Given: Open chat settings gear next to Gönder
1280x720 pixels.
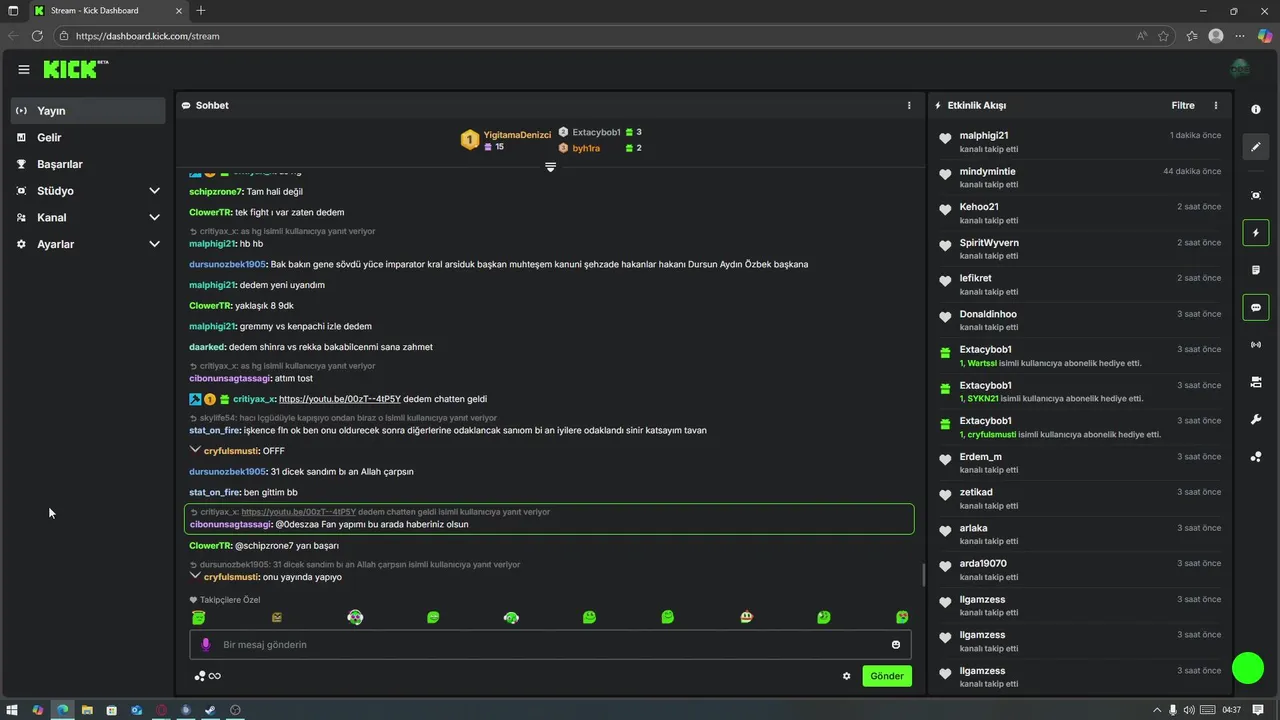Looking at the screenshot, I should pos(847,676).
